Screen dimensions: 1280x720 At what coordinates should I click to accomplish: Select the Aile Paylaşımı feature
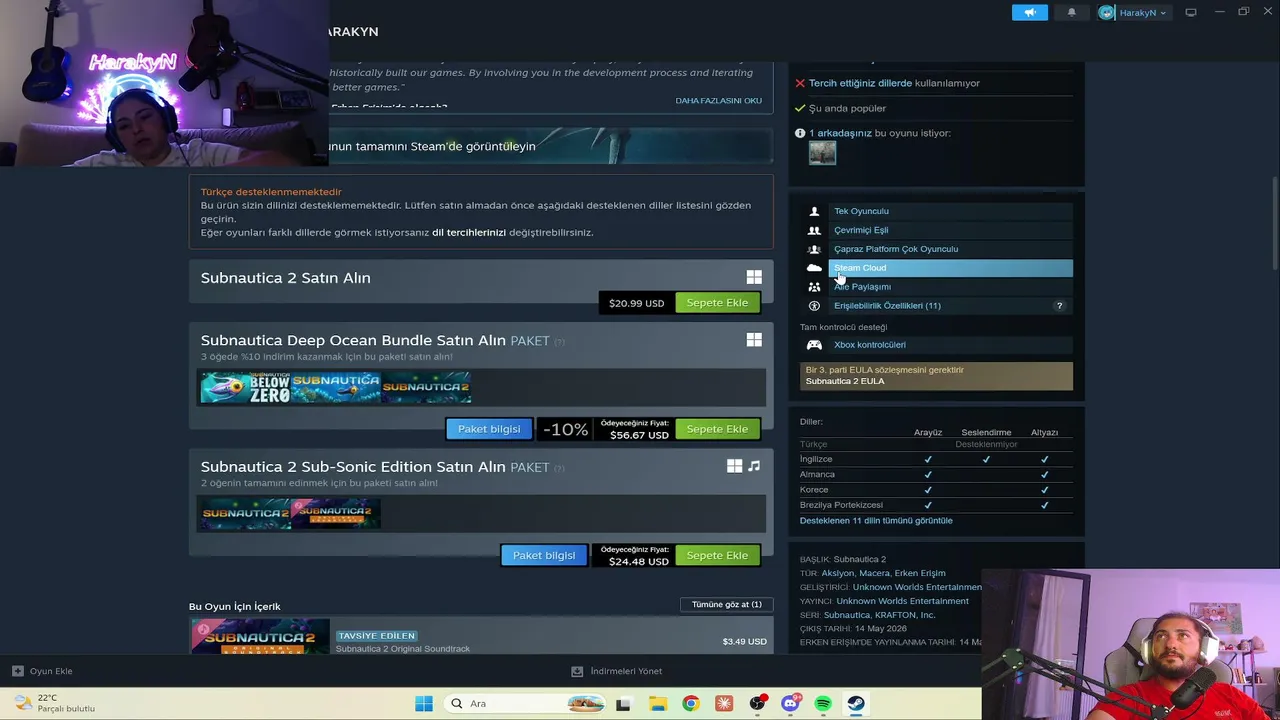(950, 287)
